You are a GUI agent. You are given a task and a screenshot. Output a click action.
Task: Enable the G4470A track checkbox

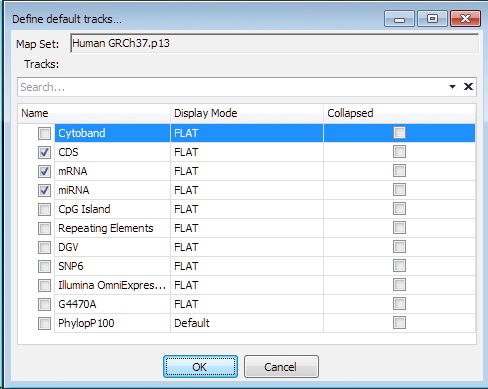coord(44,305)
